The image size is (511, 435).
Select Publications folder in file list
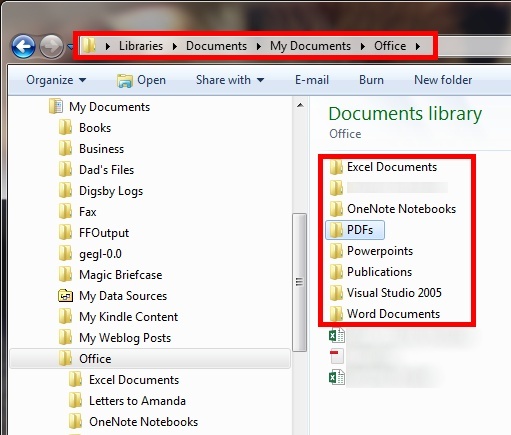coord(371,272)
